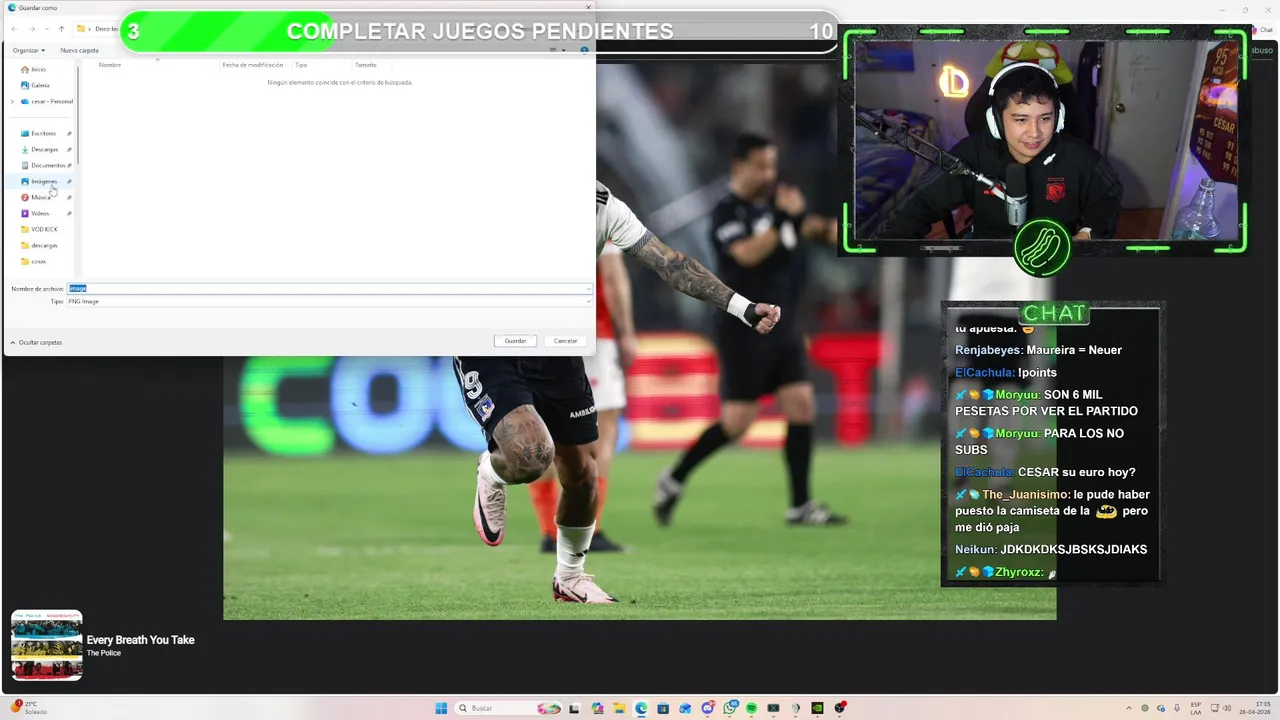The width and height of the screenshot is (1280, 720).
Task: Open the Organizar menu
Action: pyautogui.click(x=29, y=50)
